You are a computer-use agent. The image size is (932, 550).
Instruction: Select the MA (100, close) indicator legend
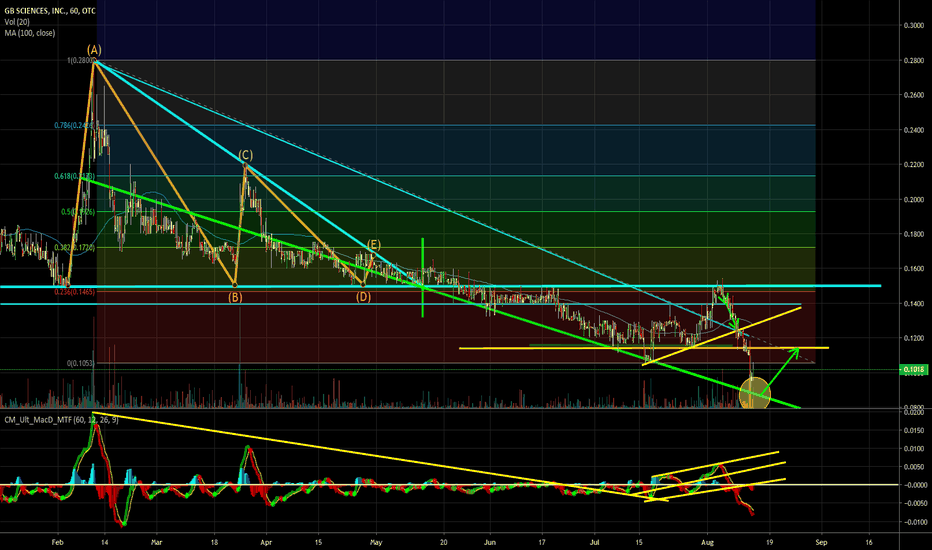30,33
